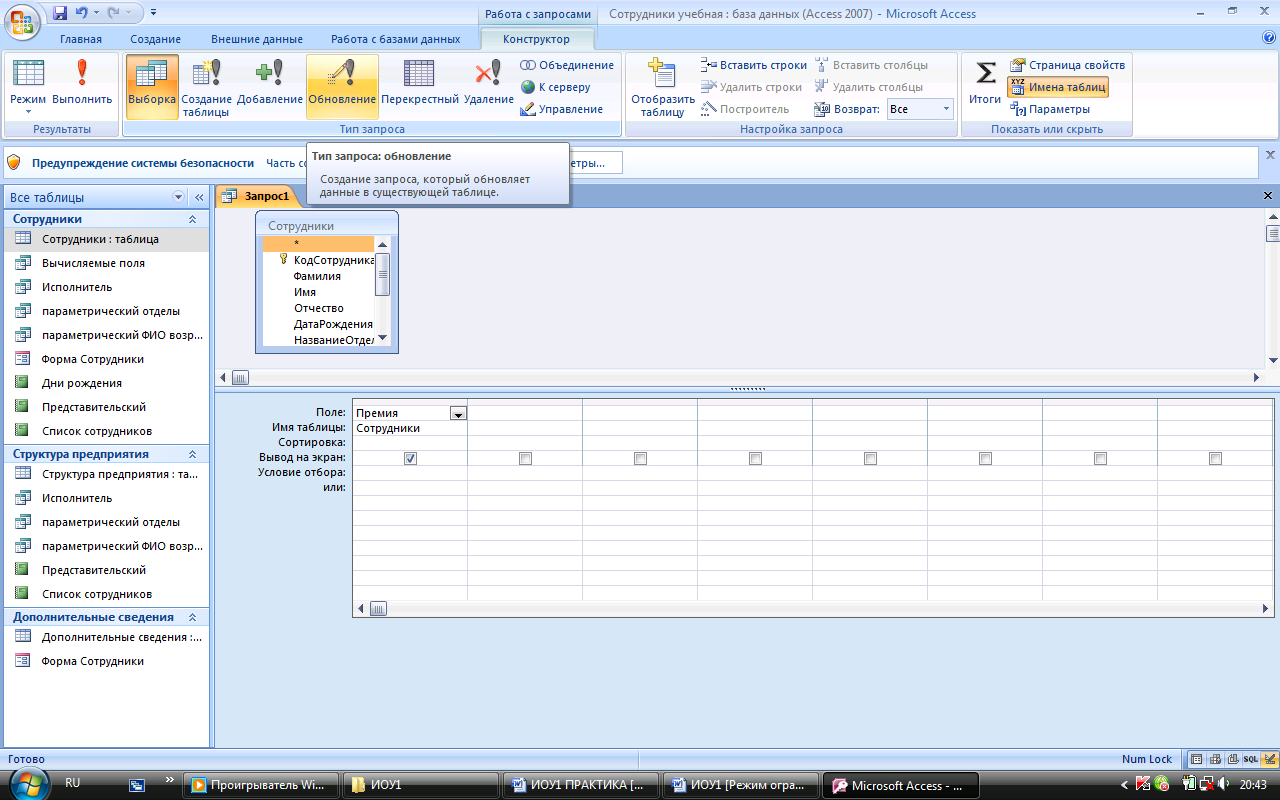Change query type to Удаление
The height and width of the screenshot is (800, 1280).
pyautogui.click(x=489, y=84)
